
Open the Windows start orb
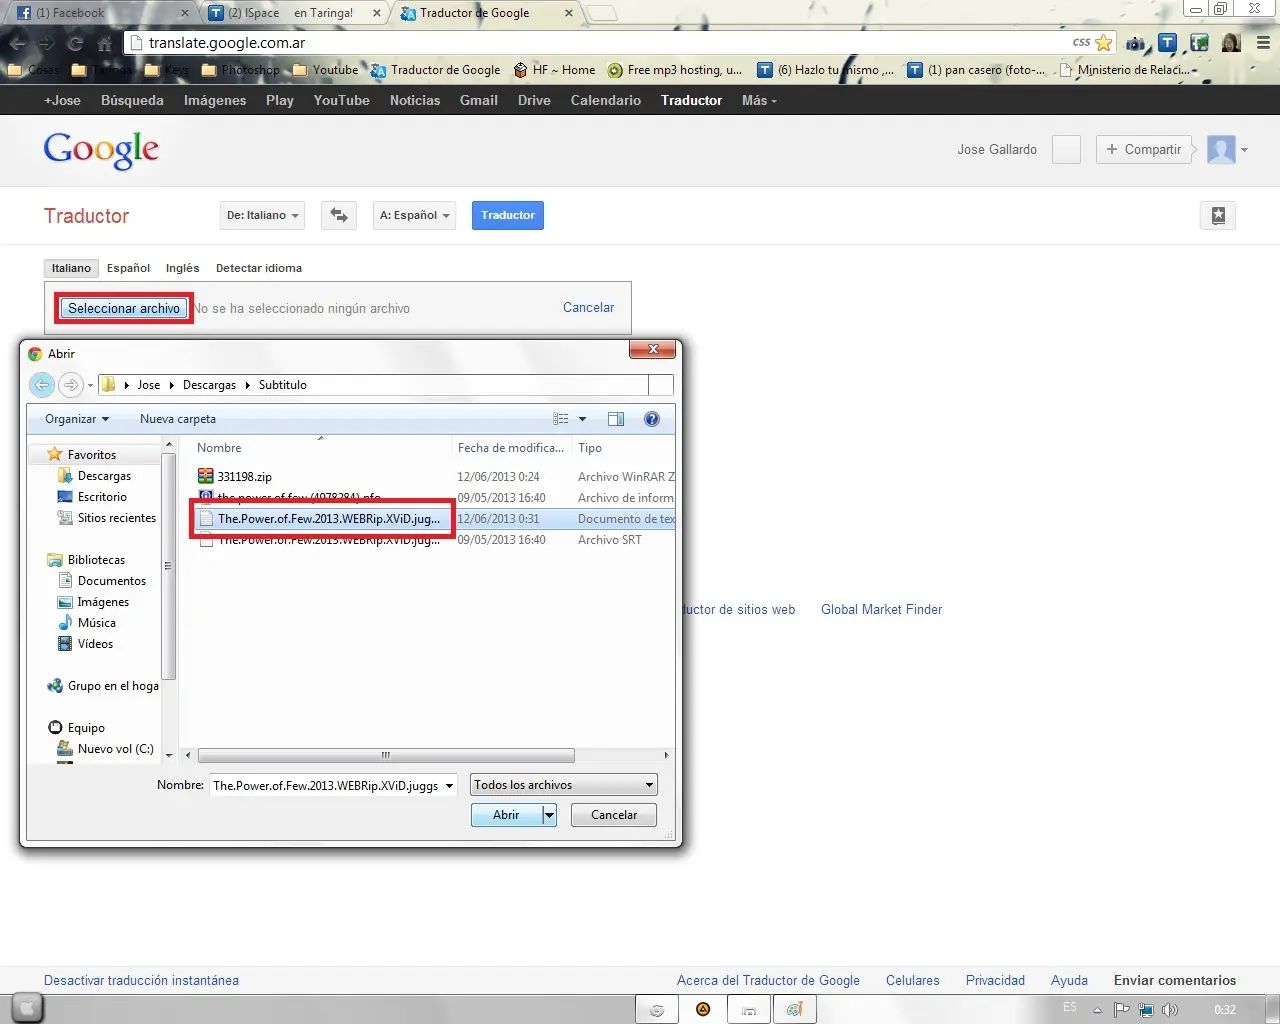click(27, 1009)
